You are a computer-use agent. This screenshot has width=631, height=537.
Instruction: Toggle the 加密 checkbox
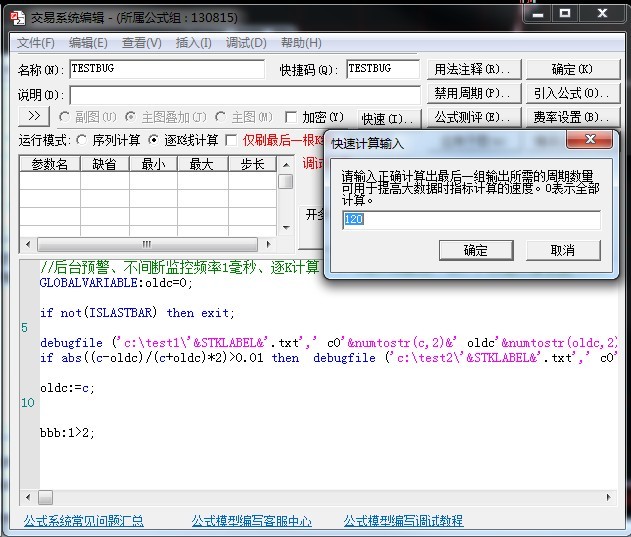[x=292, y=117]
